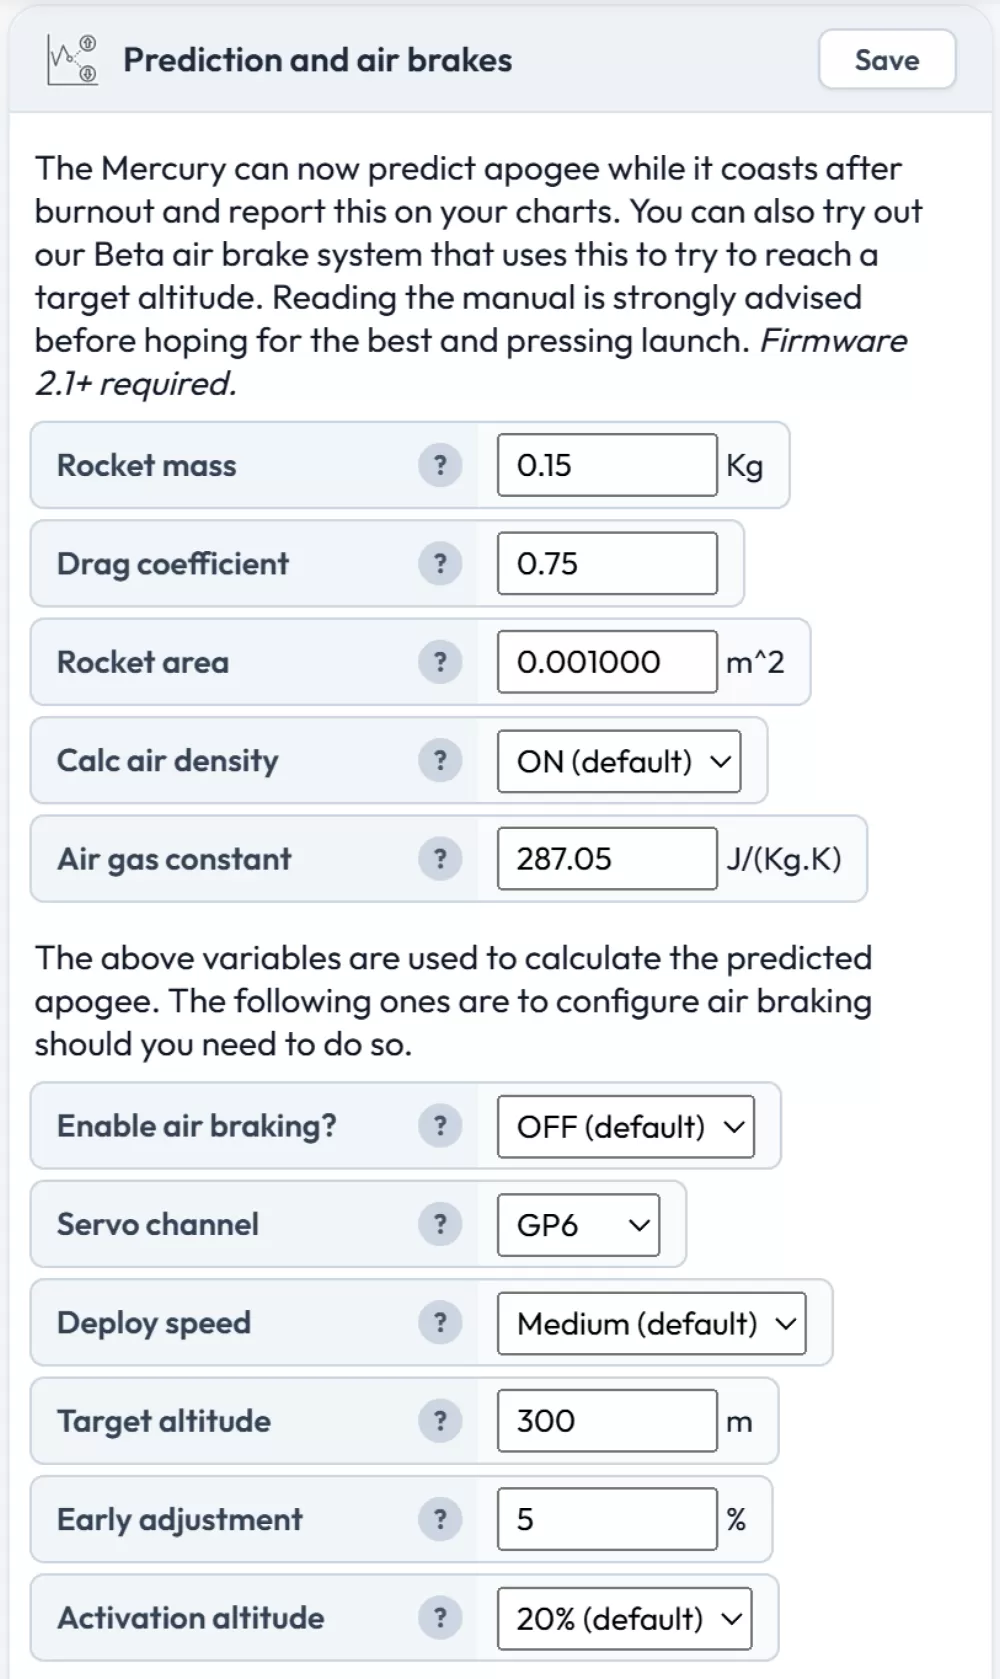Click the question mark beside Rocket area
Screen dimensions: 1000x1679
(440, 662)
